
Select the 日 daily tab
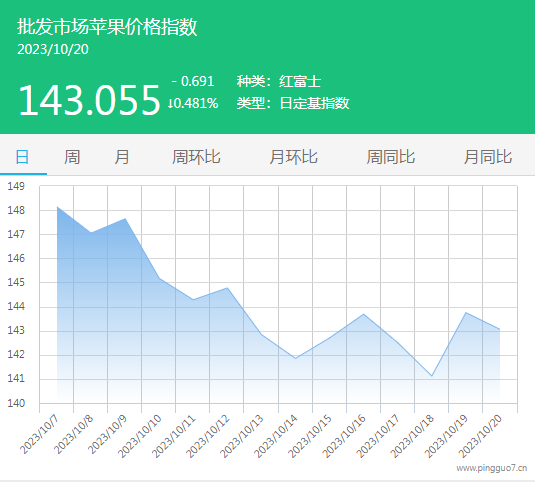(x=23, y=157)
